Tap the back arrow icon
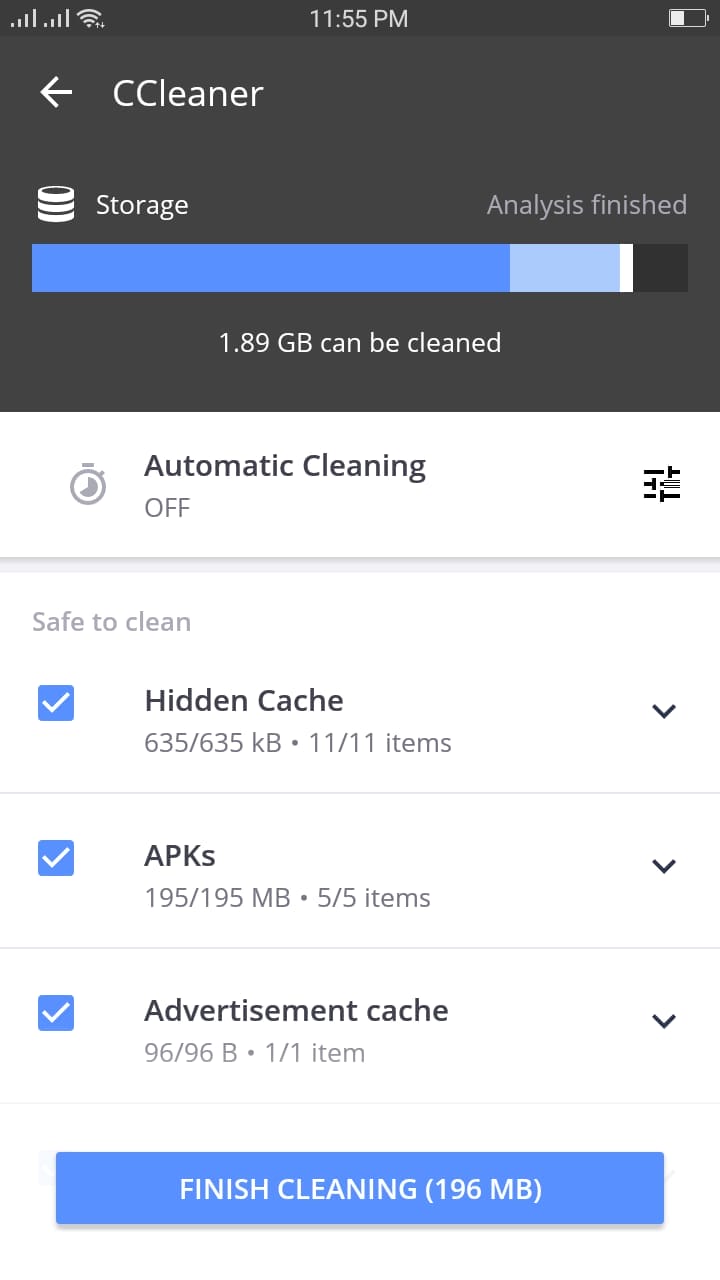Image resolution: width=720 pixels, height=1280 pixels. coord(56,93)
